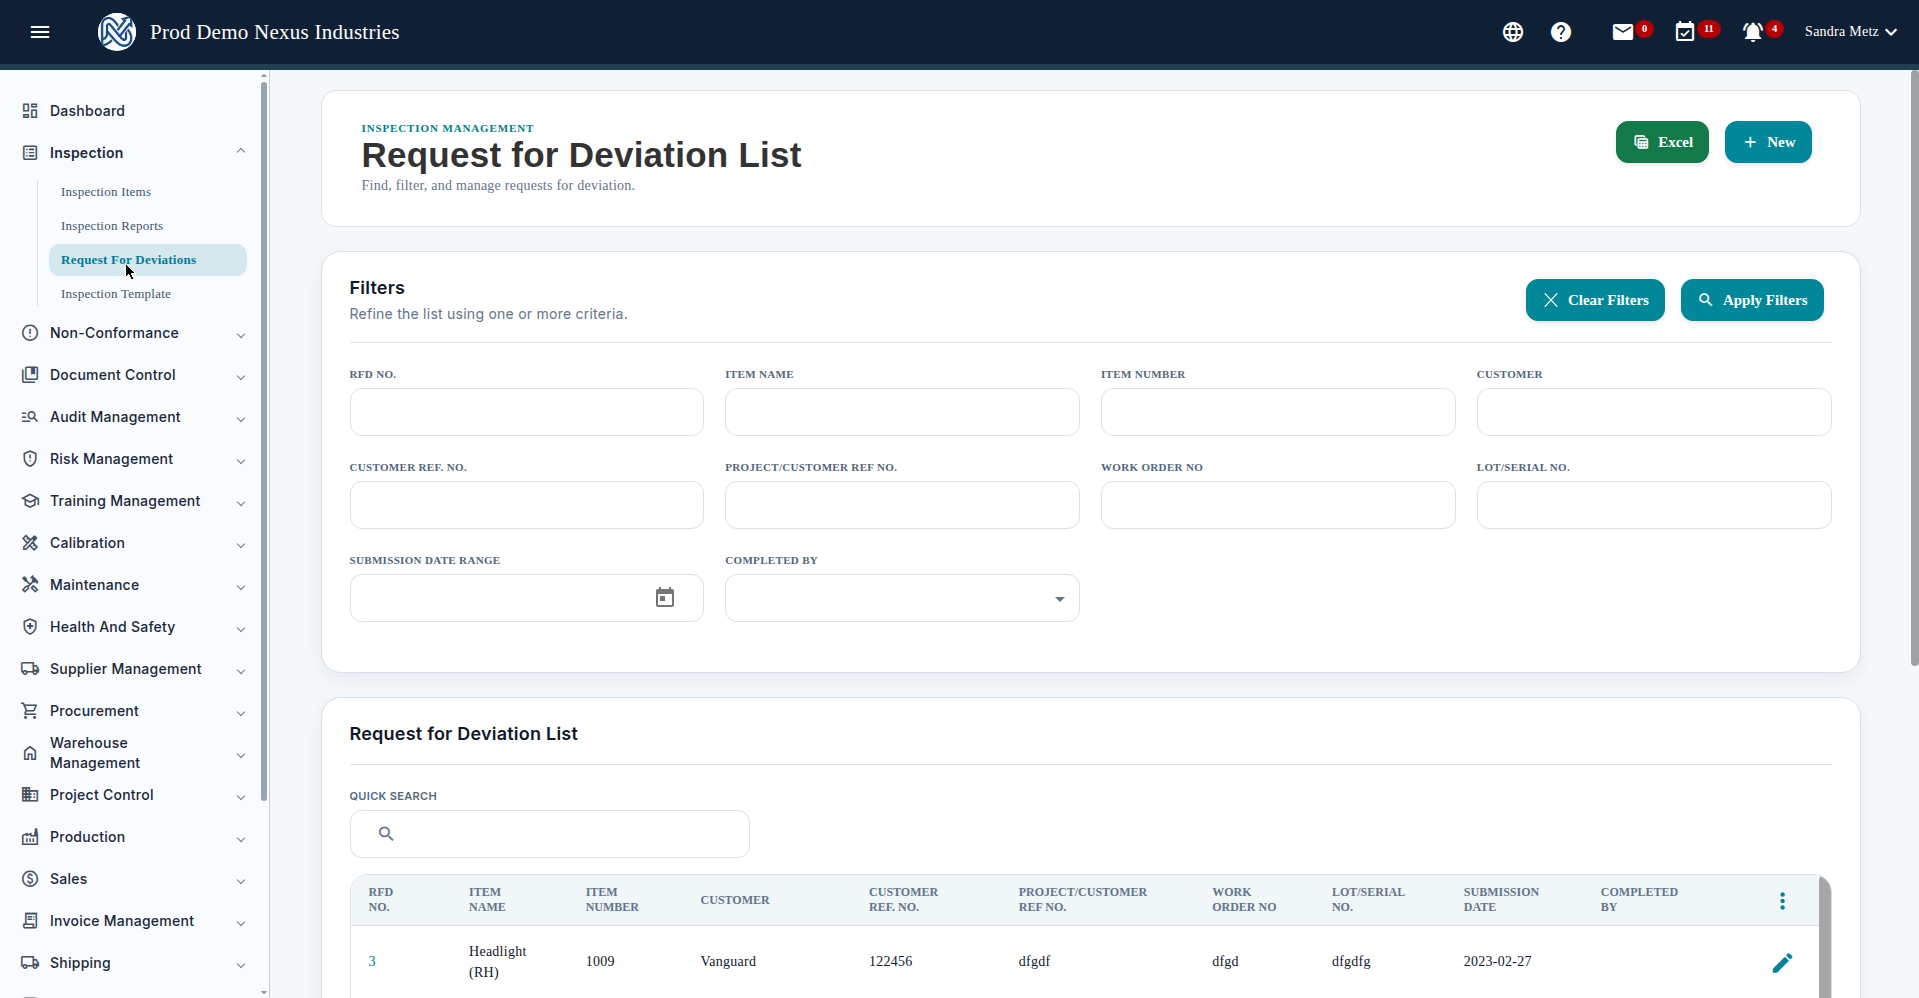
Task: Open Inspection Reports submenu entry
Action: [112, 226]
